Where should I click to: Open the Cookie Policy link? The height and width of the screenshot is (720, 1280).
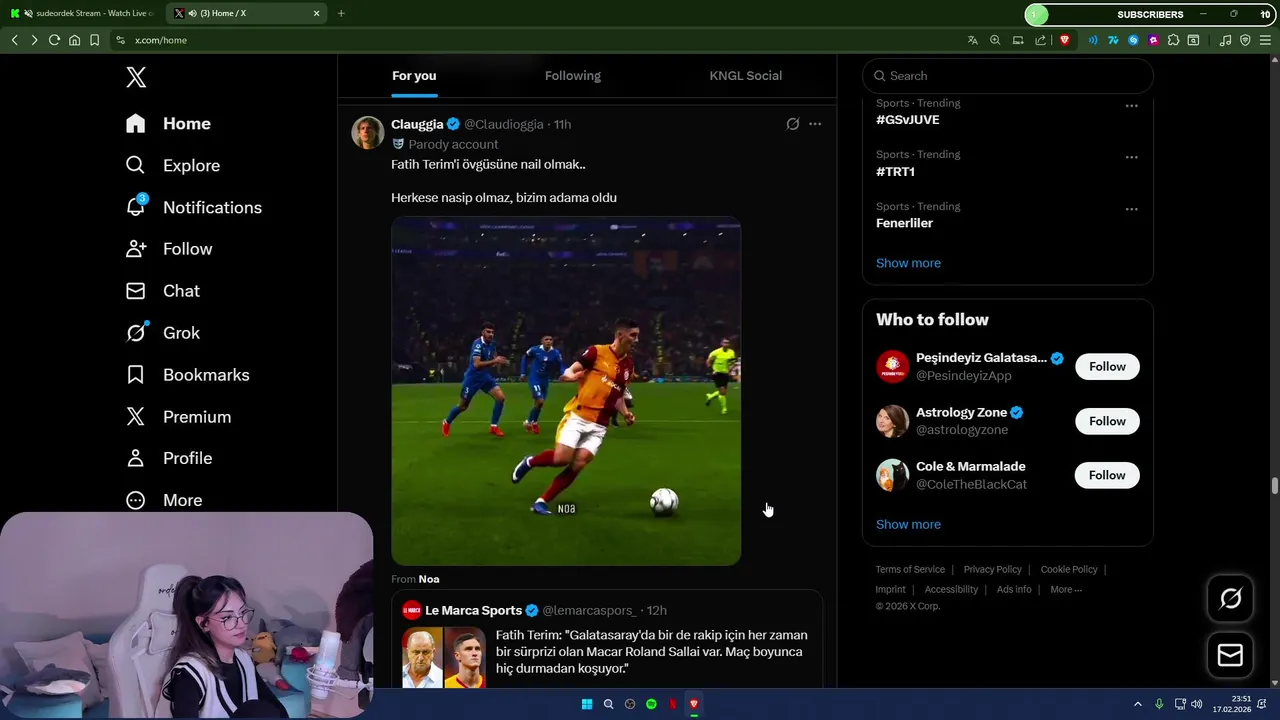[x=1069, y=569]
